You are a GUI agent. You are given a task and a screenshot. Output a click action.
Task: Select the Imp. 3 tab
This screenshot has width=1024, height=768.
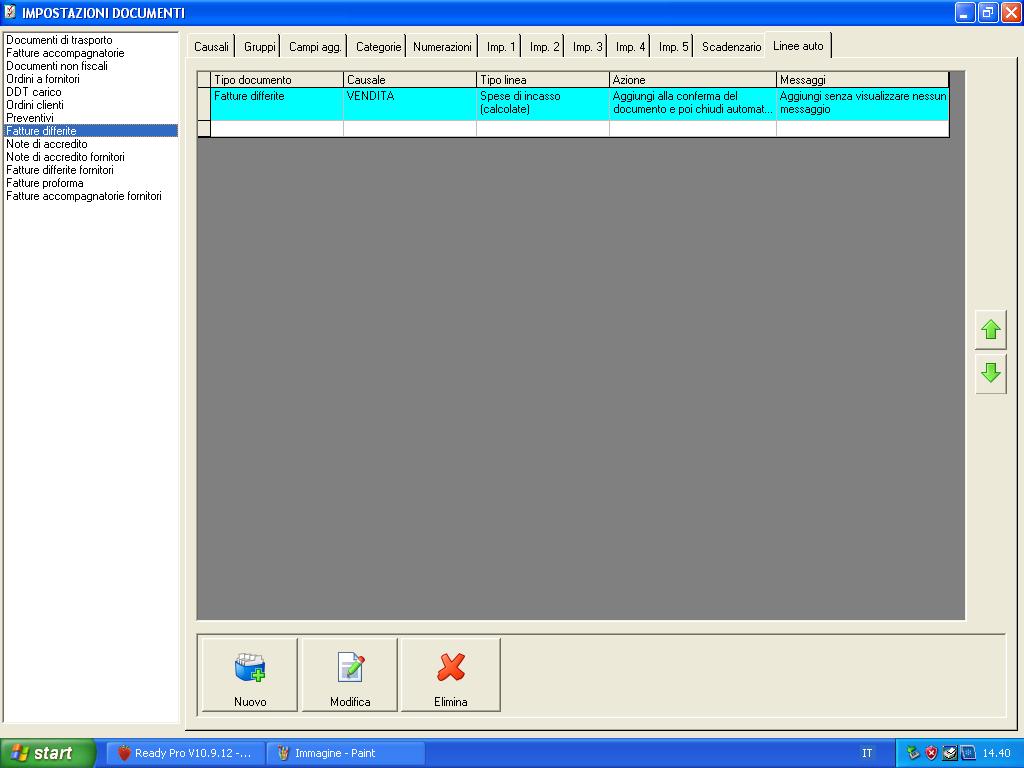click(587, 47)
